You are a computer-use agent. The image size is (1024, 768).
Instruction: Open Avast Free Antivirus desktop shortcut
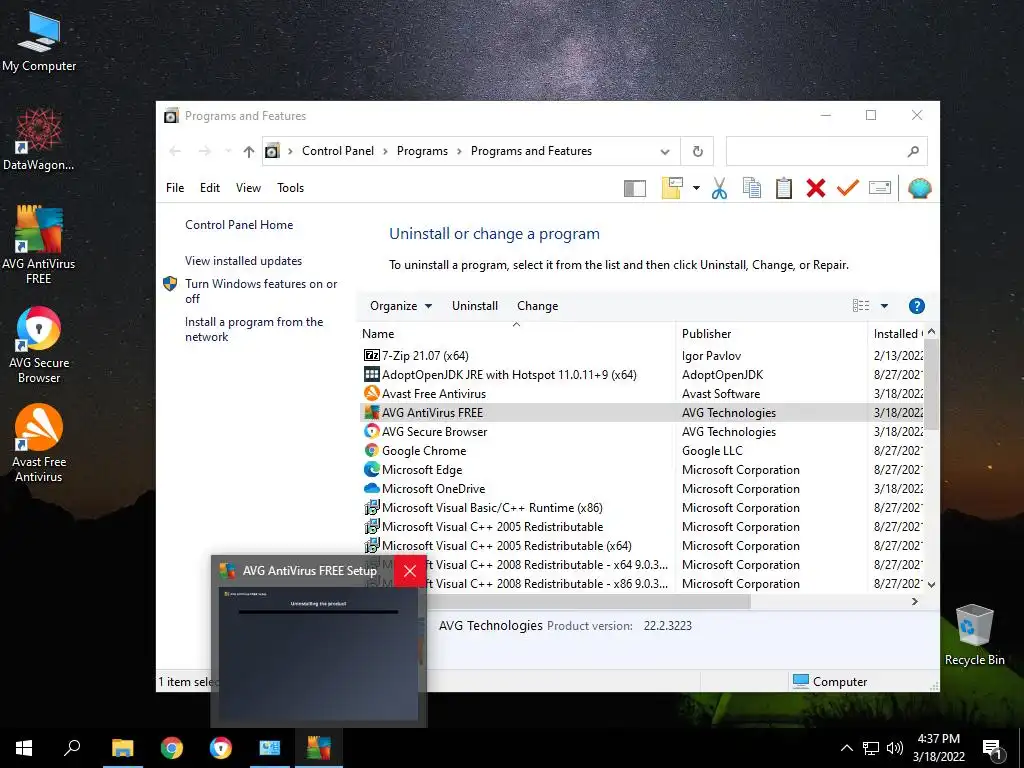point(39,443)
